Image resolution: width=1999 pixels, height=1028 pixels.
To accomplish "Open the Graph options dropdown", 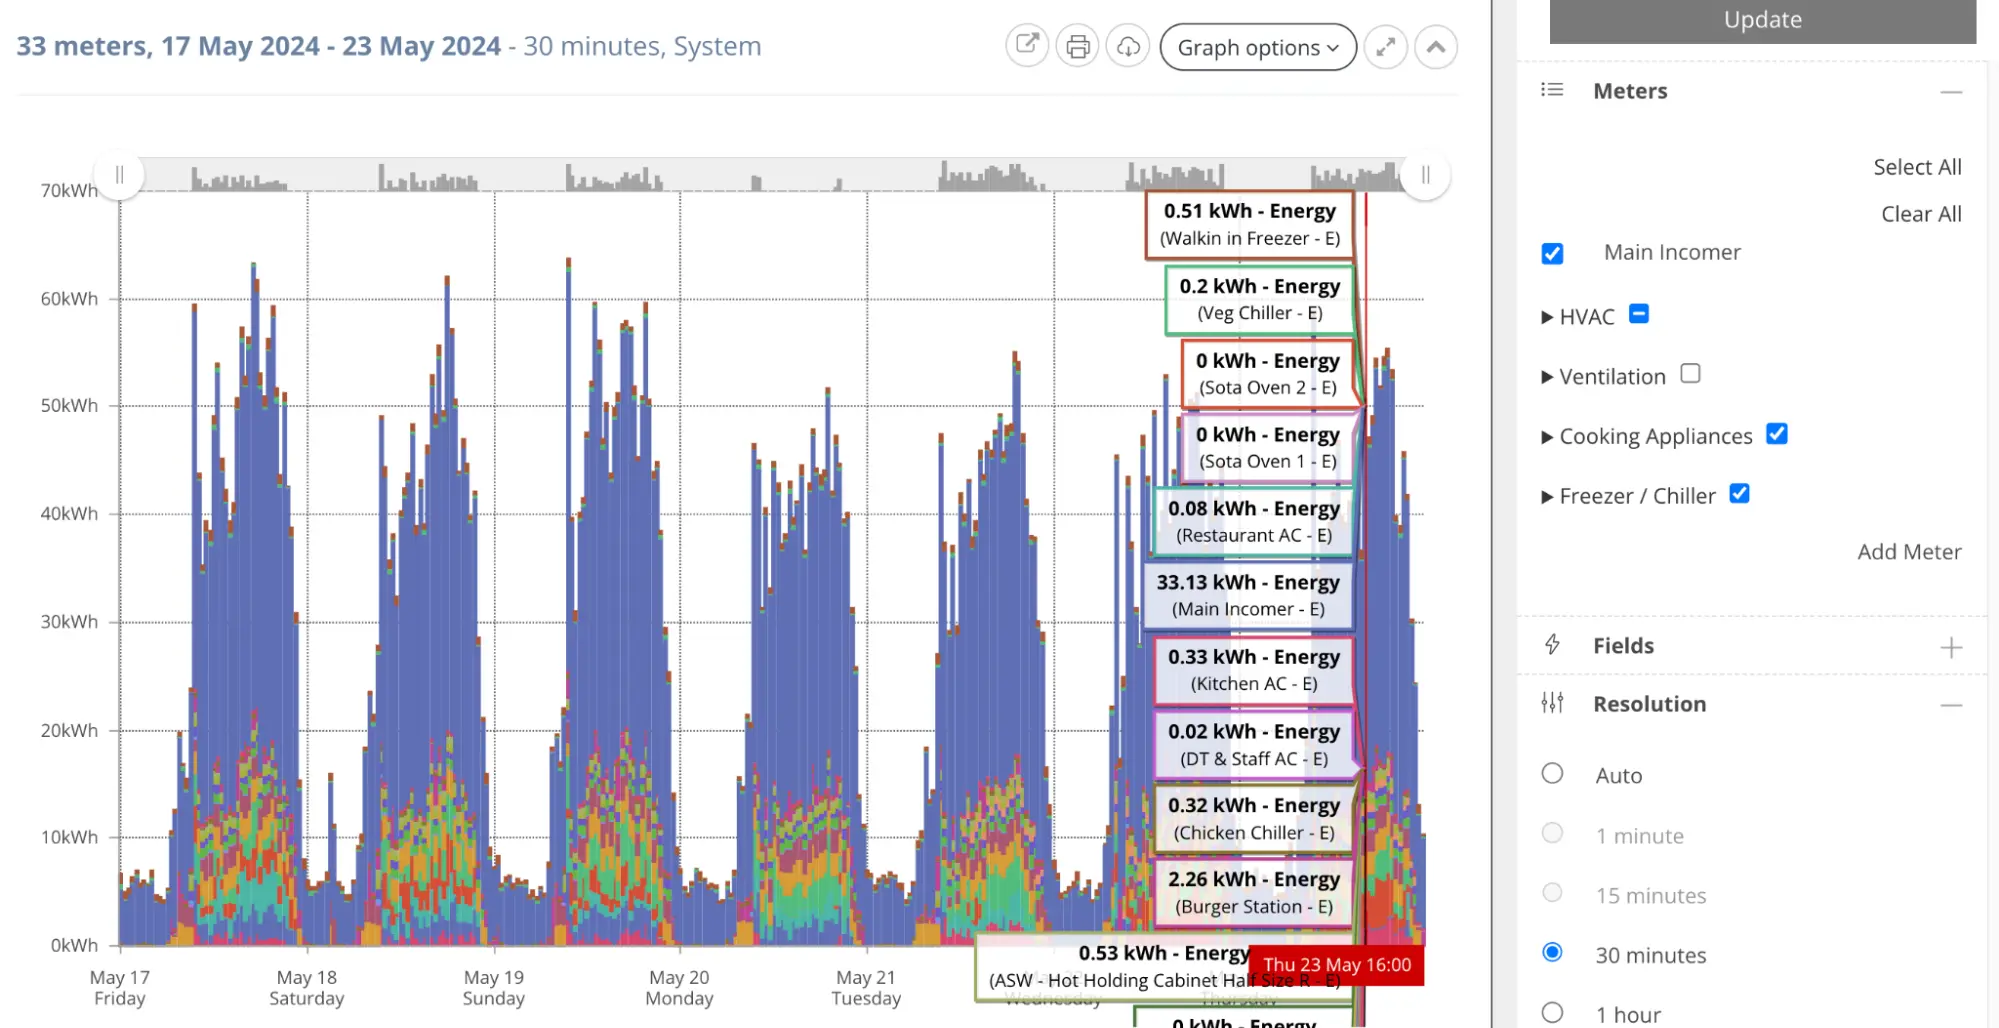I will coord(1257,47).
